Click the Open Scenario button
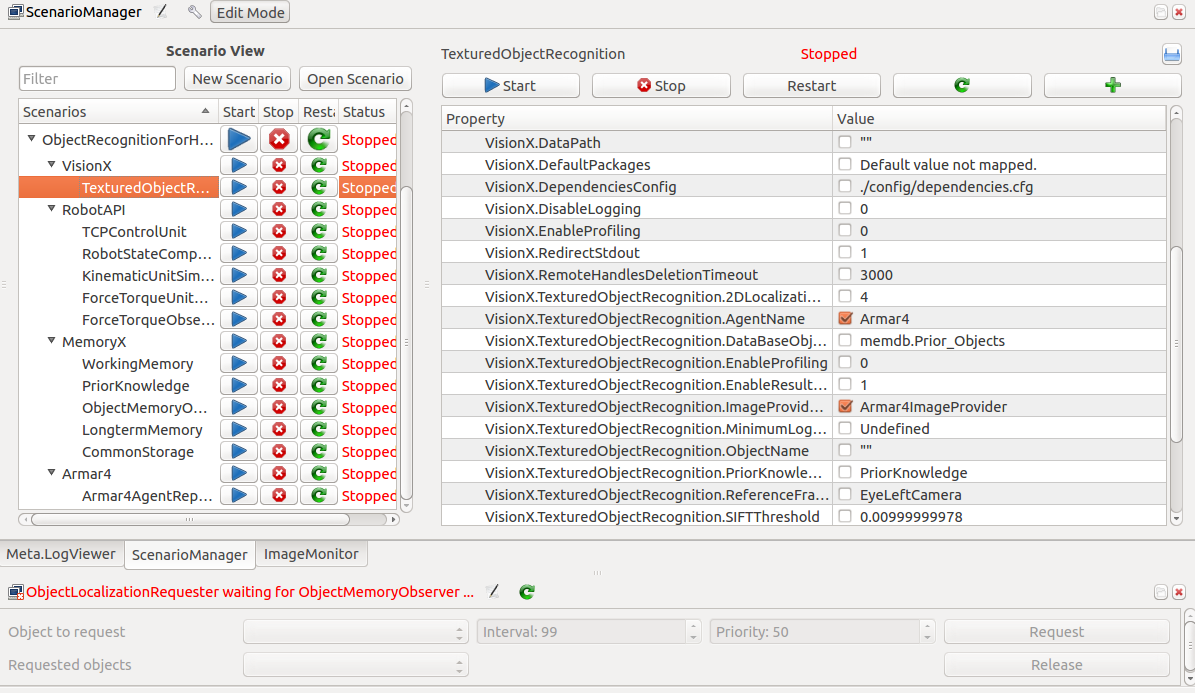 355,79
